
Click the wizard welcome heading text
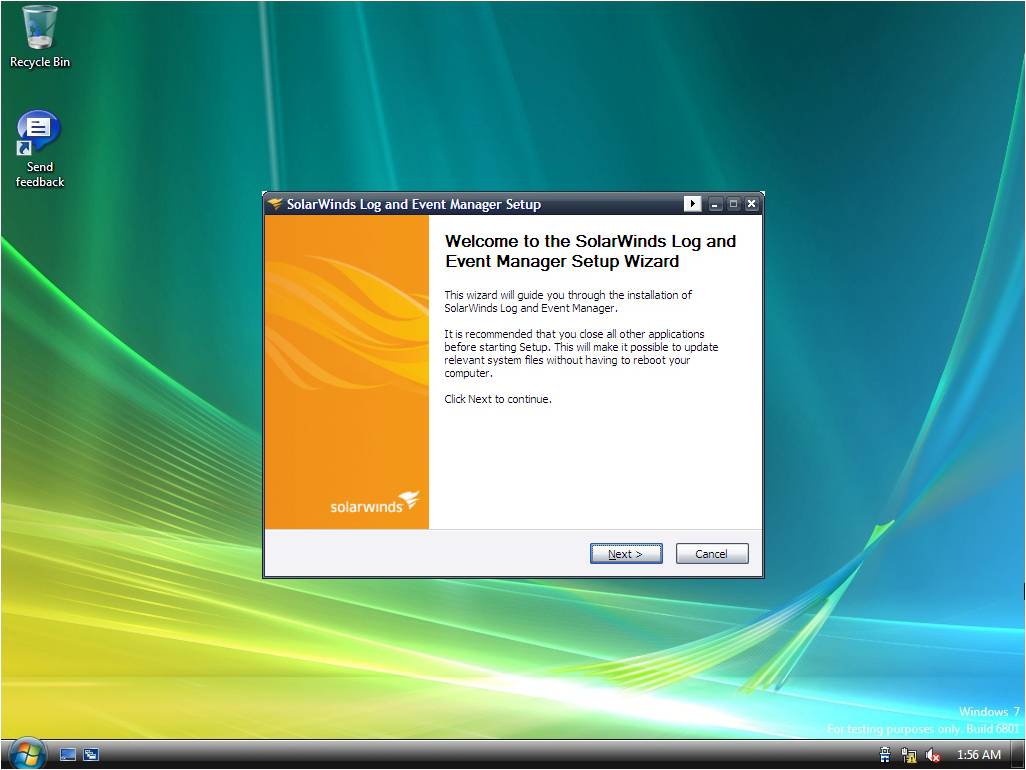pos(590,251)
